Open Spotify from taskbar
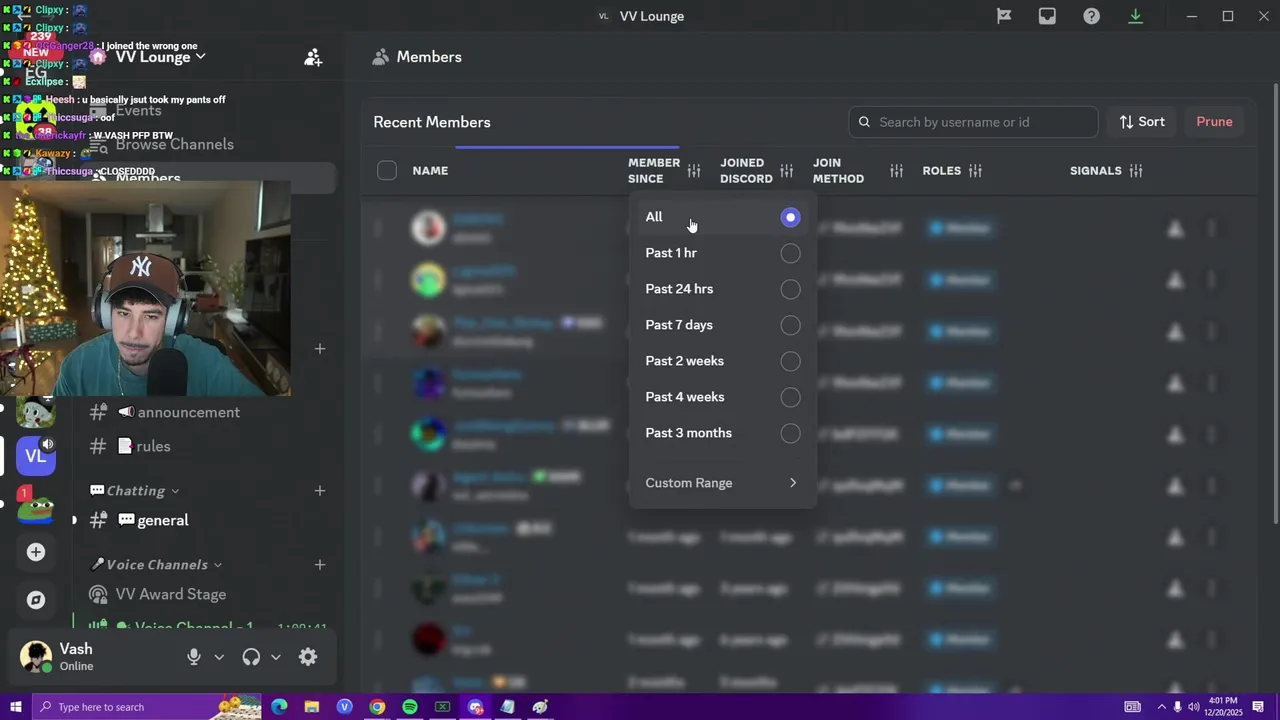The height and width of the screenshot is (720, 1280). [x=410, y=707]
